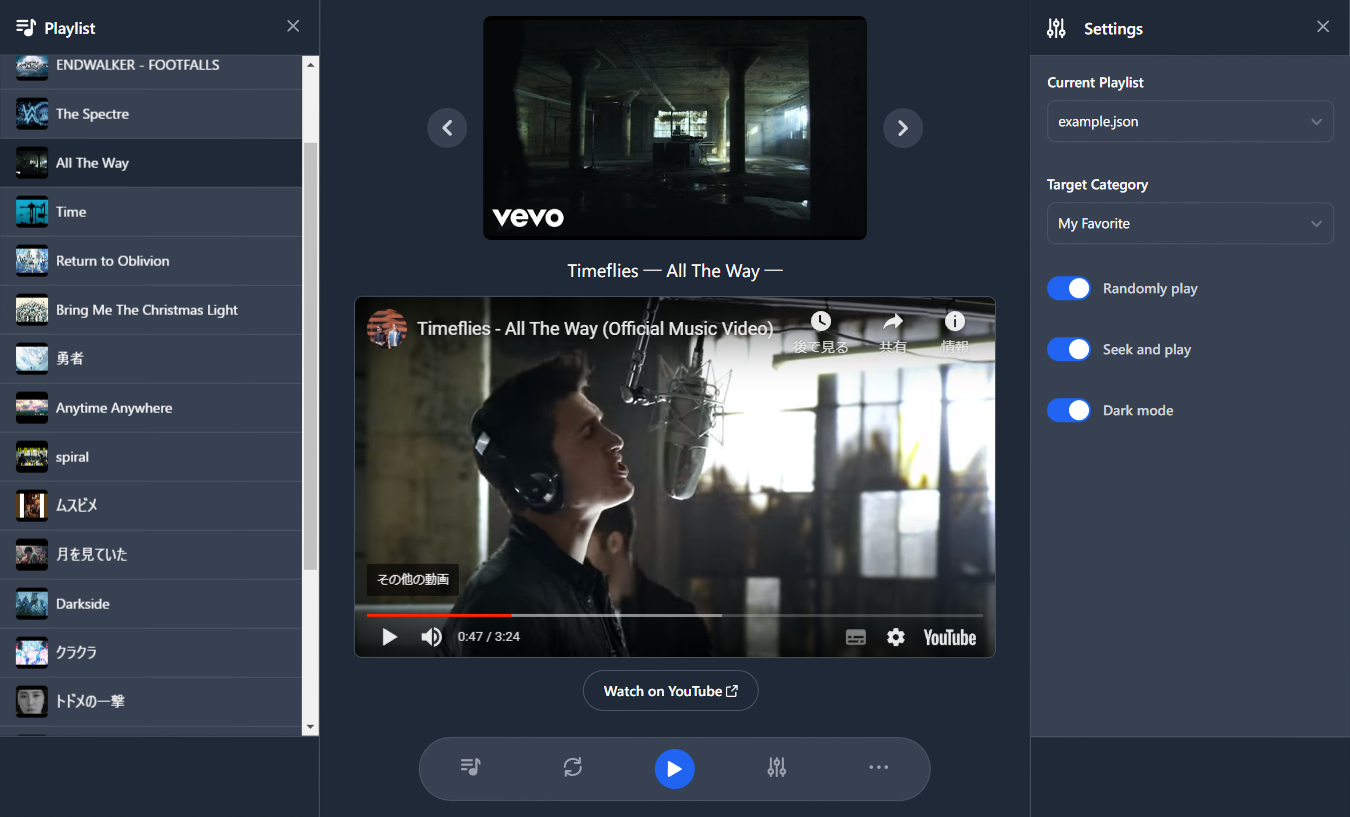Select Return to Oblivion track
1350x817 pixels.
pyautogui.click(x=151, y=261)
